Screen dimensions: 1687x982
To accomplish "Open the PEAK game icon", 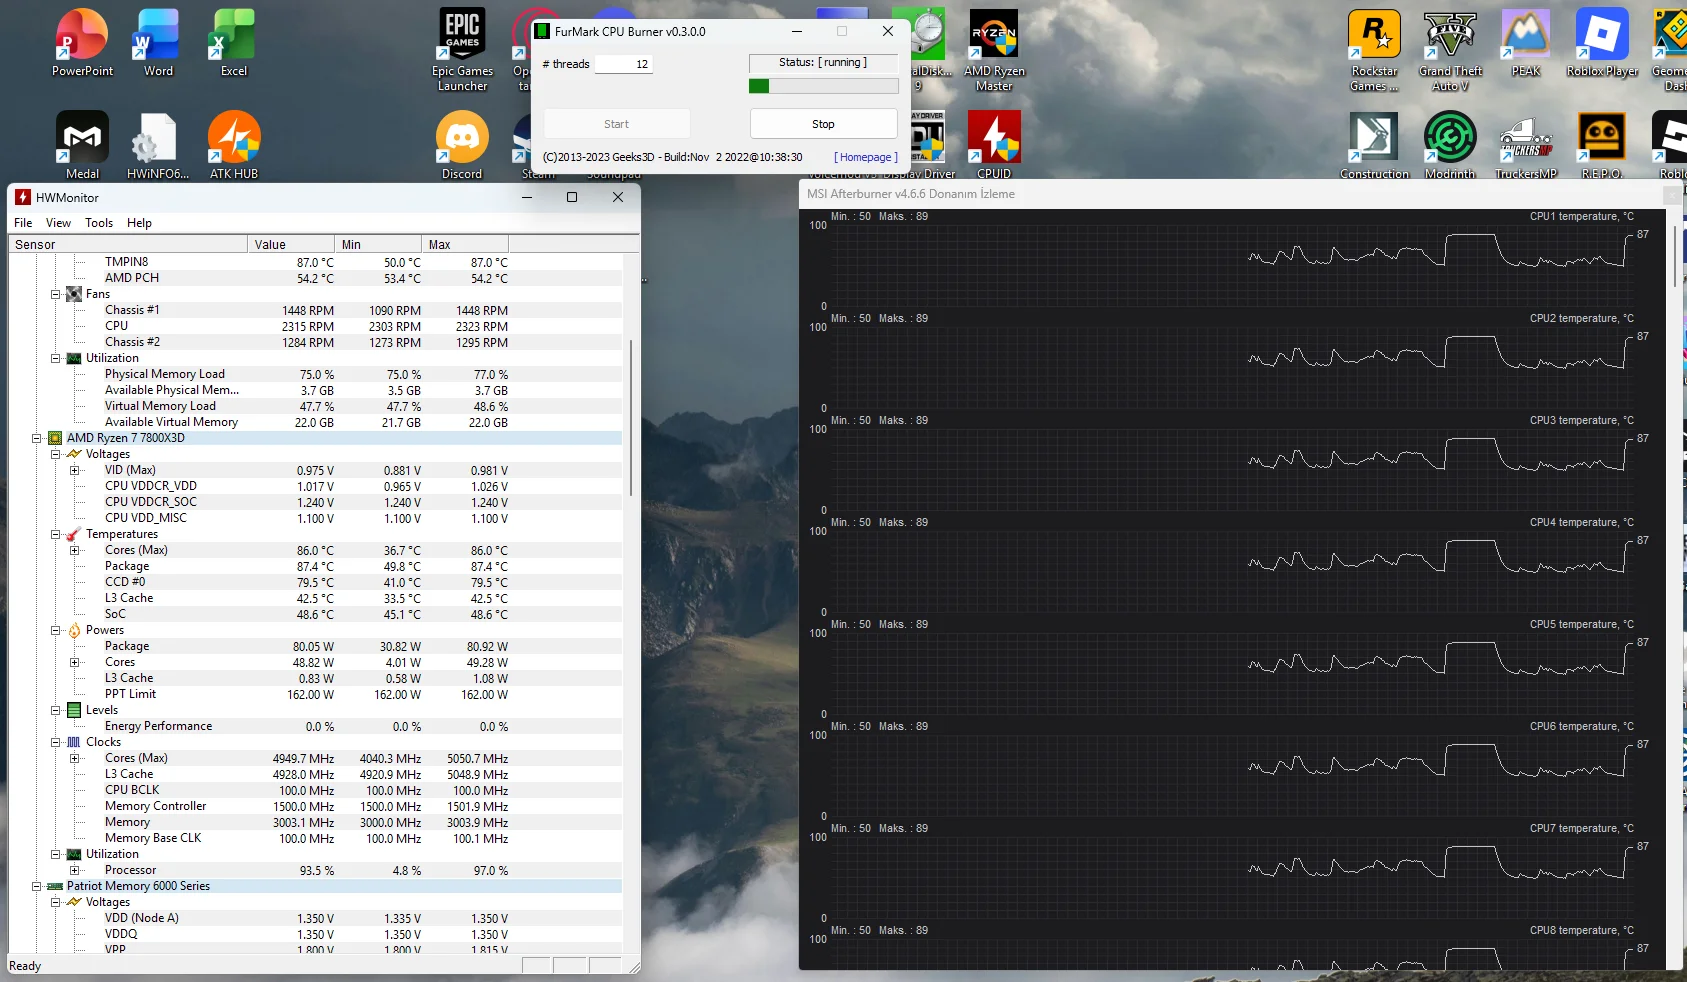I will [x=1526, y=43].
